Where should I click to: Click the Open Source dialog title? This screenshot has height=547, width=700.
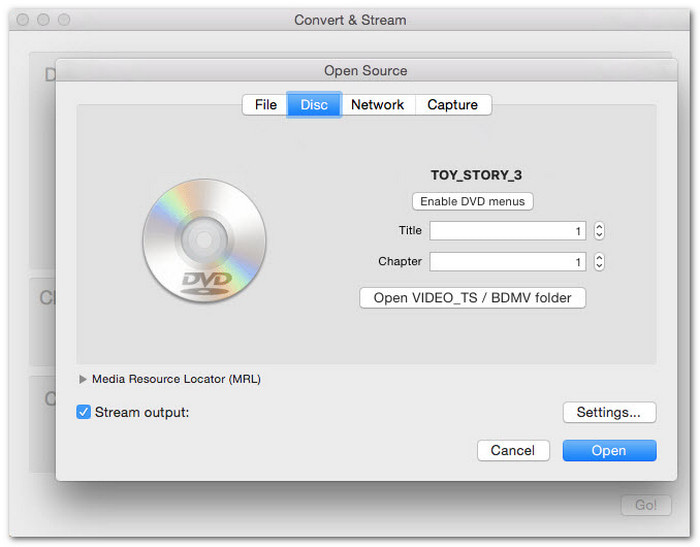(x=366, y=71)
